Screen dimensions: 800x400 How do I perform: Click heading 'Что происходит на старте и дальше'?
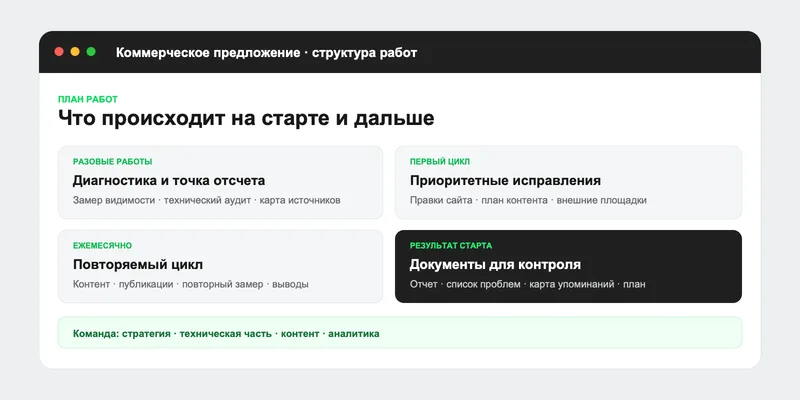[246, 118]
